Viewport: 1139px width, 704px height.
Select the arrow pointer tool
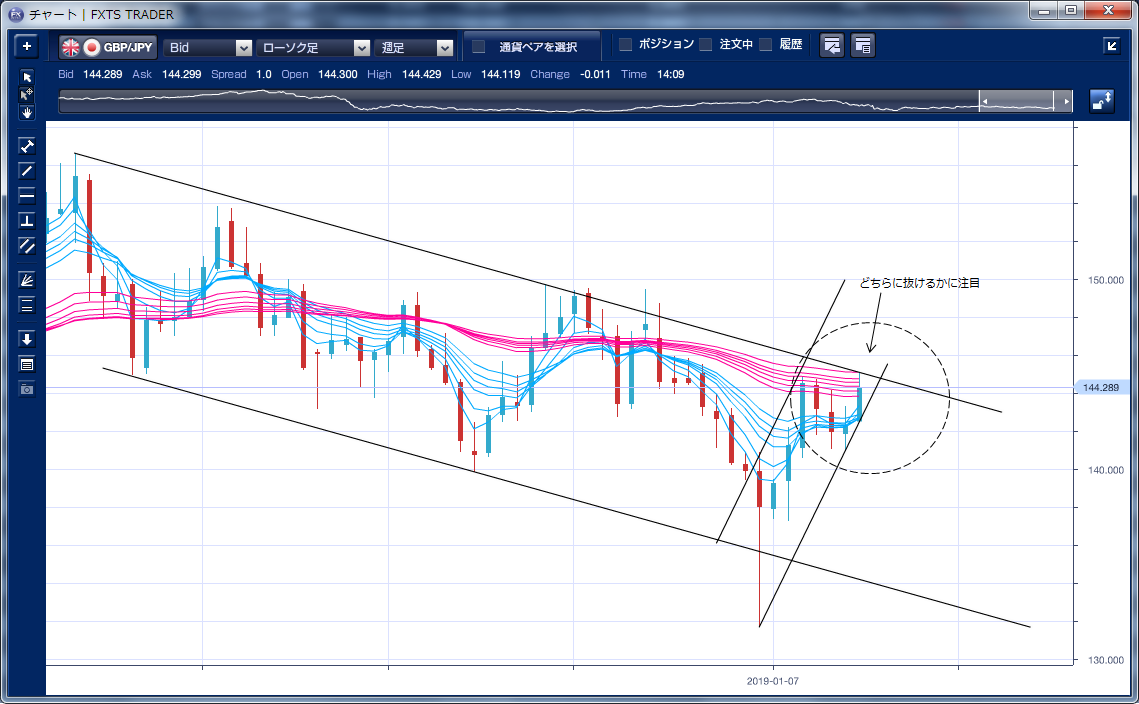pyautogui.click(x=27, y=77)
